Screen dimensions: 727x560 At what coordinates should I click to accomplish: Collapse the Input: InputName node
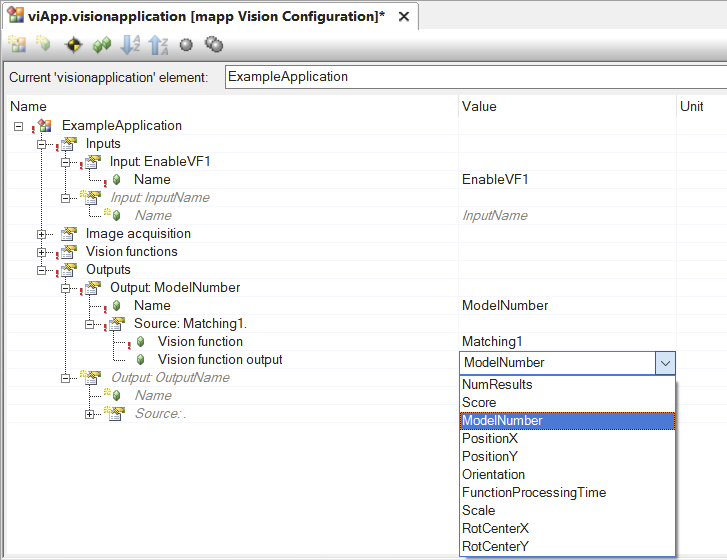[x=66, y=198]
